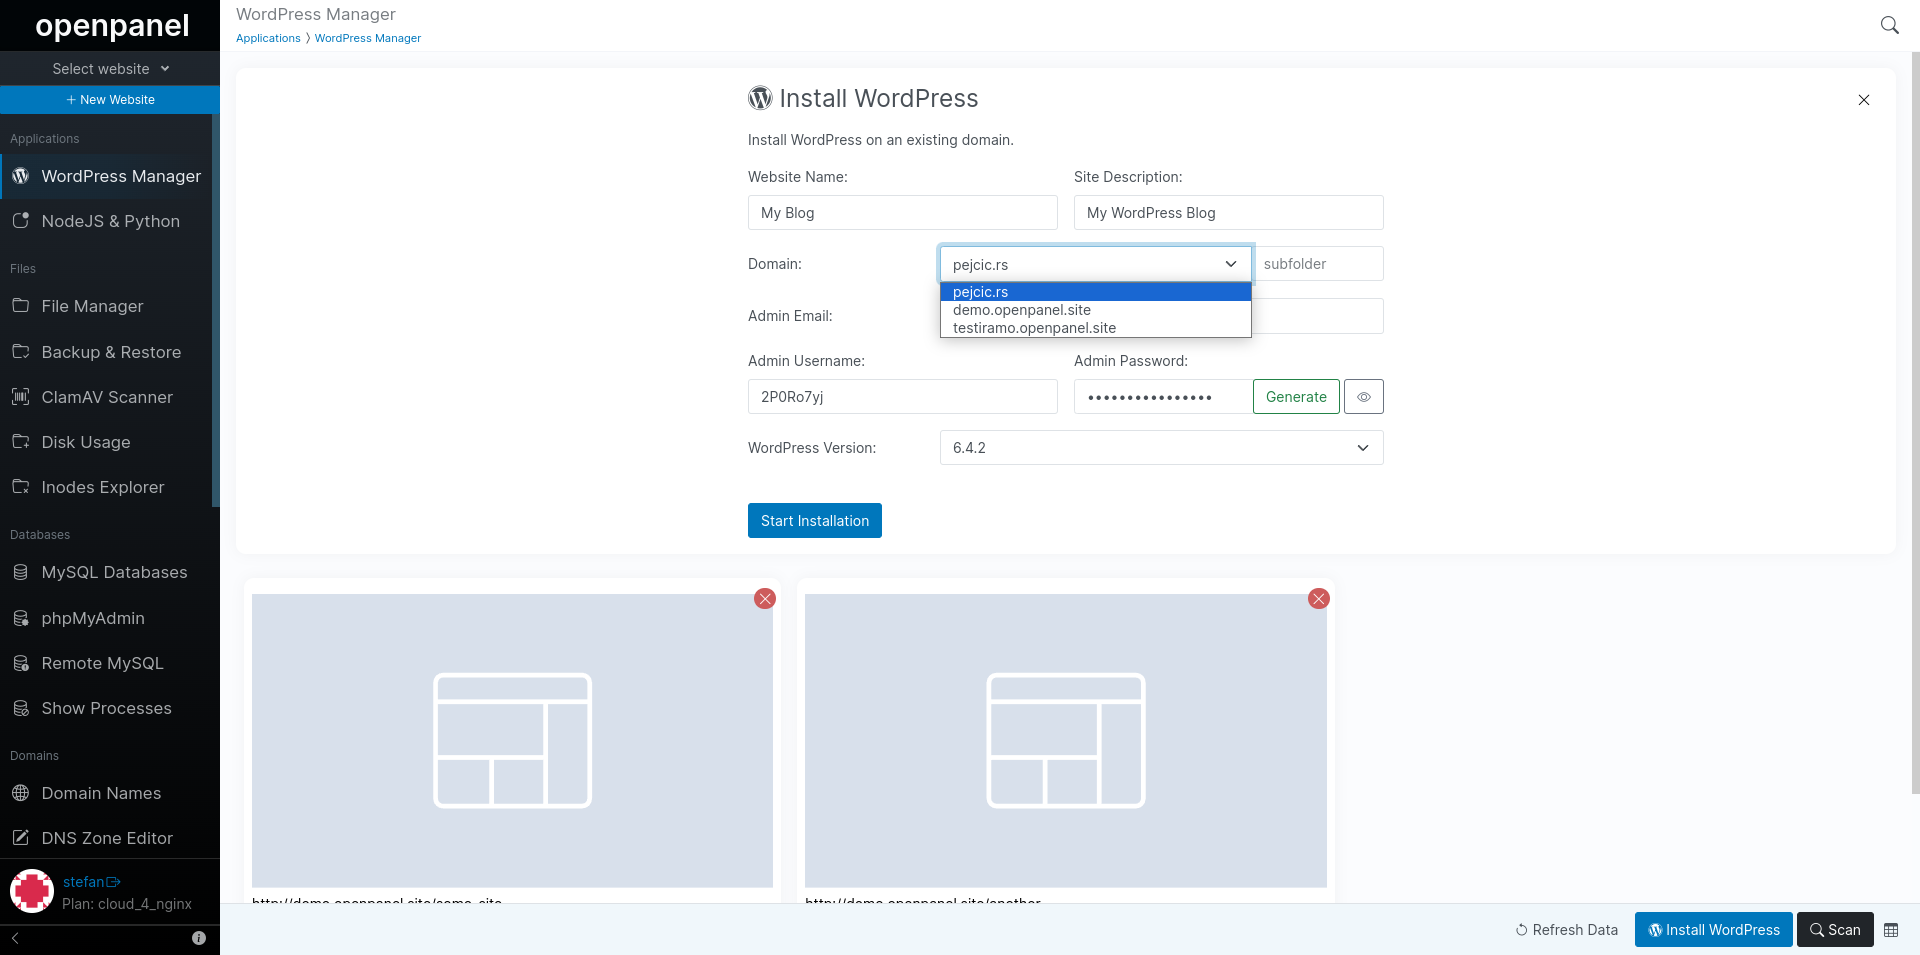Open the search magnifier icon in header
This screenshot has width=1920, height=955.
pyautogui.click(x=1889, y=25)
